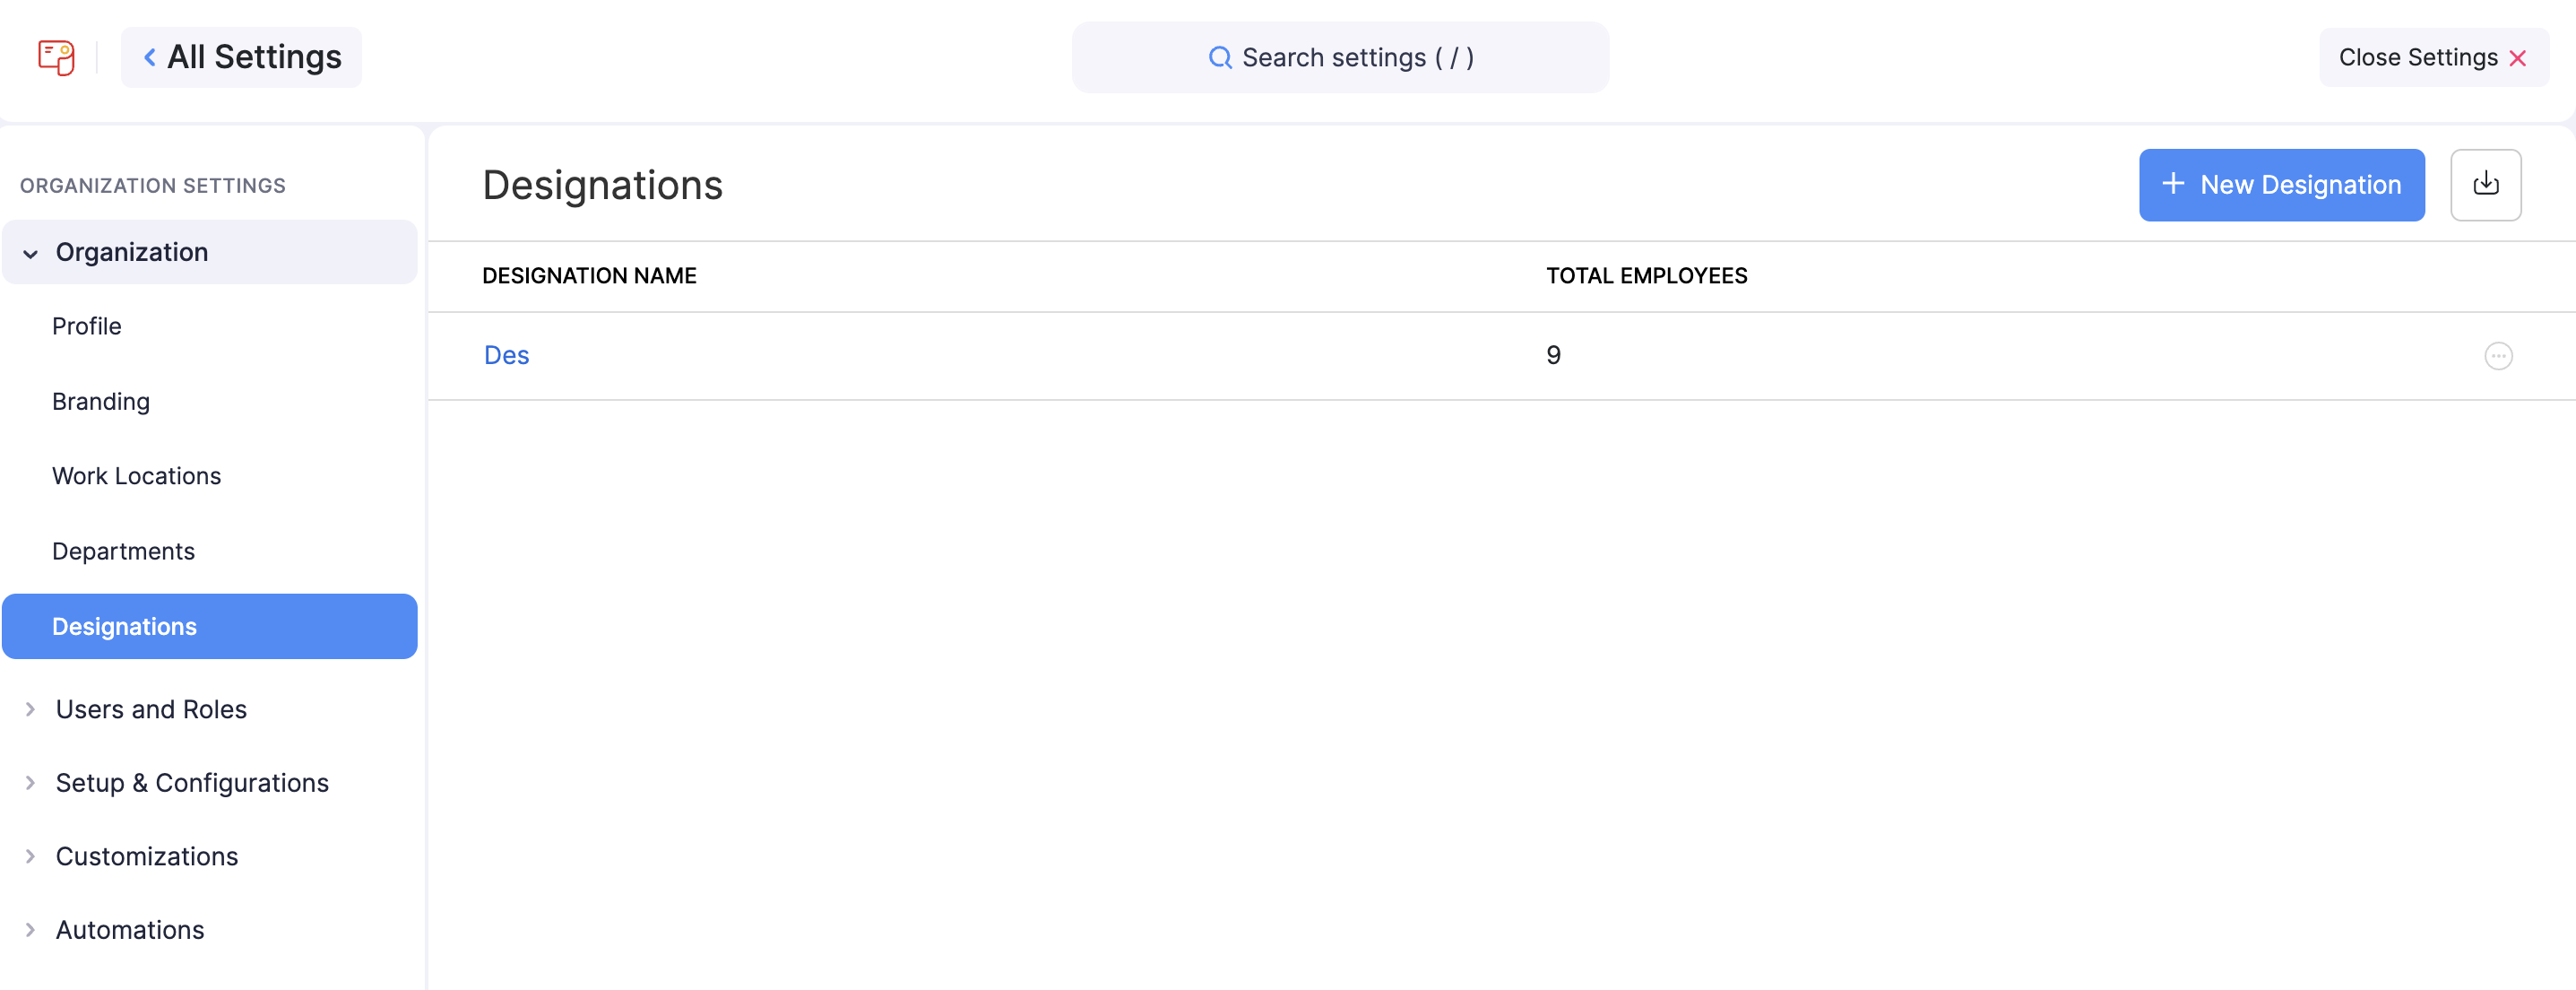
Task: Select Departments in the sidebar
Action: 124,551
